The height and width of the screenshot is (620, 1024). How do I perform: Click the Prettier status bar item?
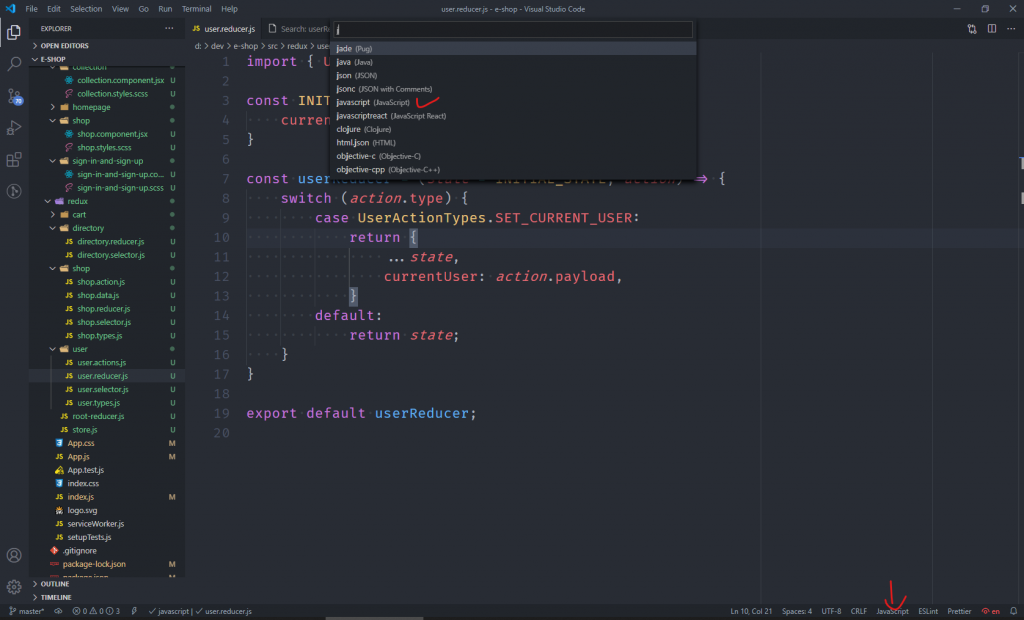(959, 612)
